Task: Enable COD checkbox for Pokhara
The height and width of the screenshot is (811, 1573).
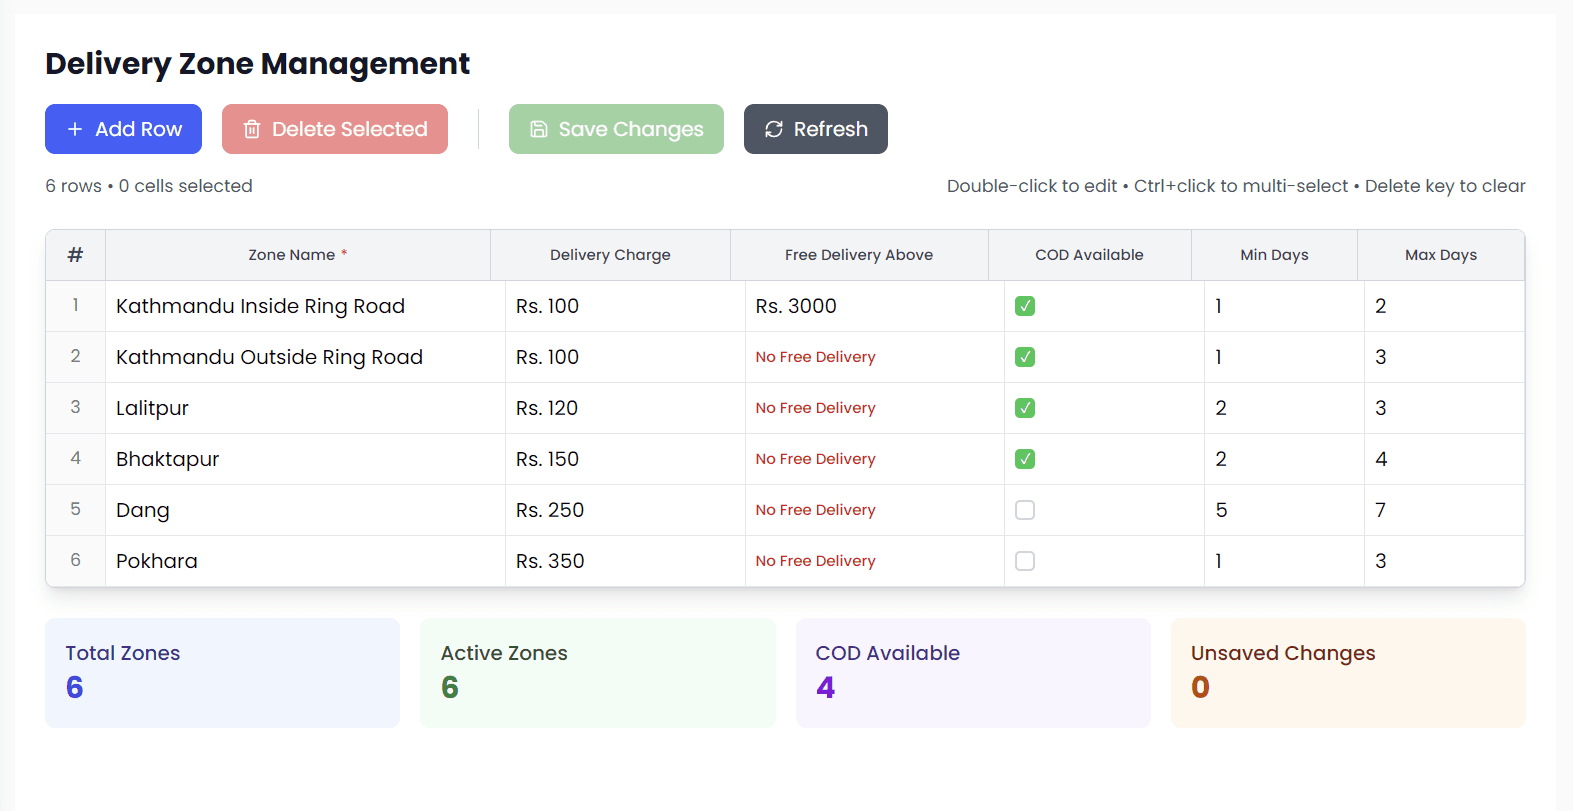Action: point(1025,561)
